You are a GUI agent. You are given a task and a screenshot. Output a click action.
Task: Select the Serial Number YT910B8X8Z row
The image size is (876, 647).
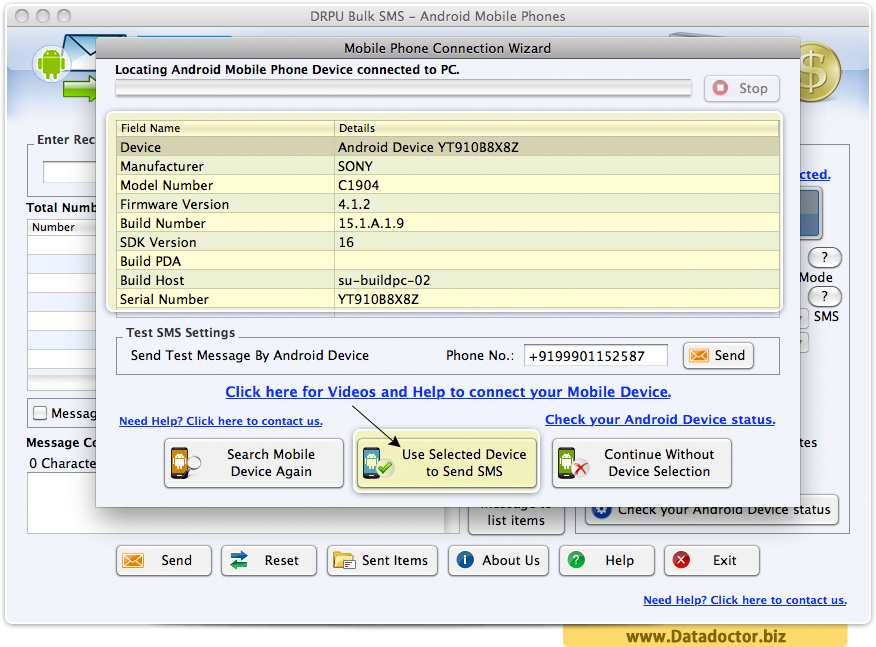[x=447, y=299]
